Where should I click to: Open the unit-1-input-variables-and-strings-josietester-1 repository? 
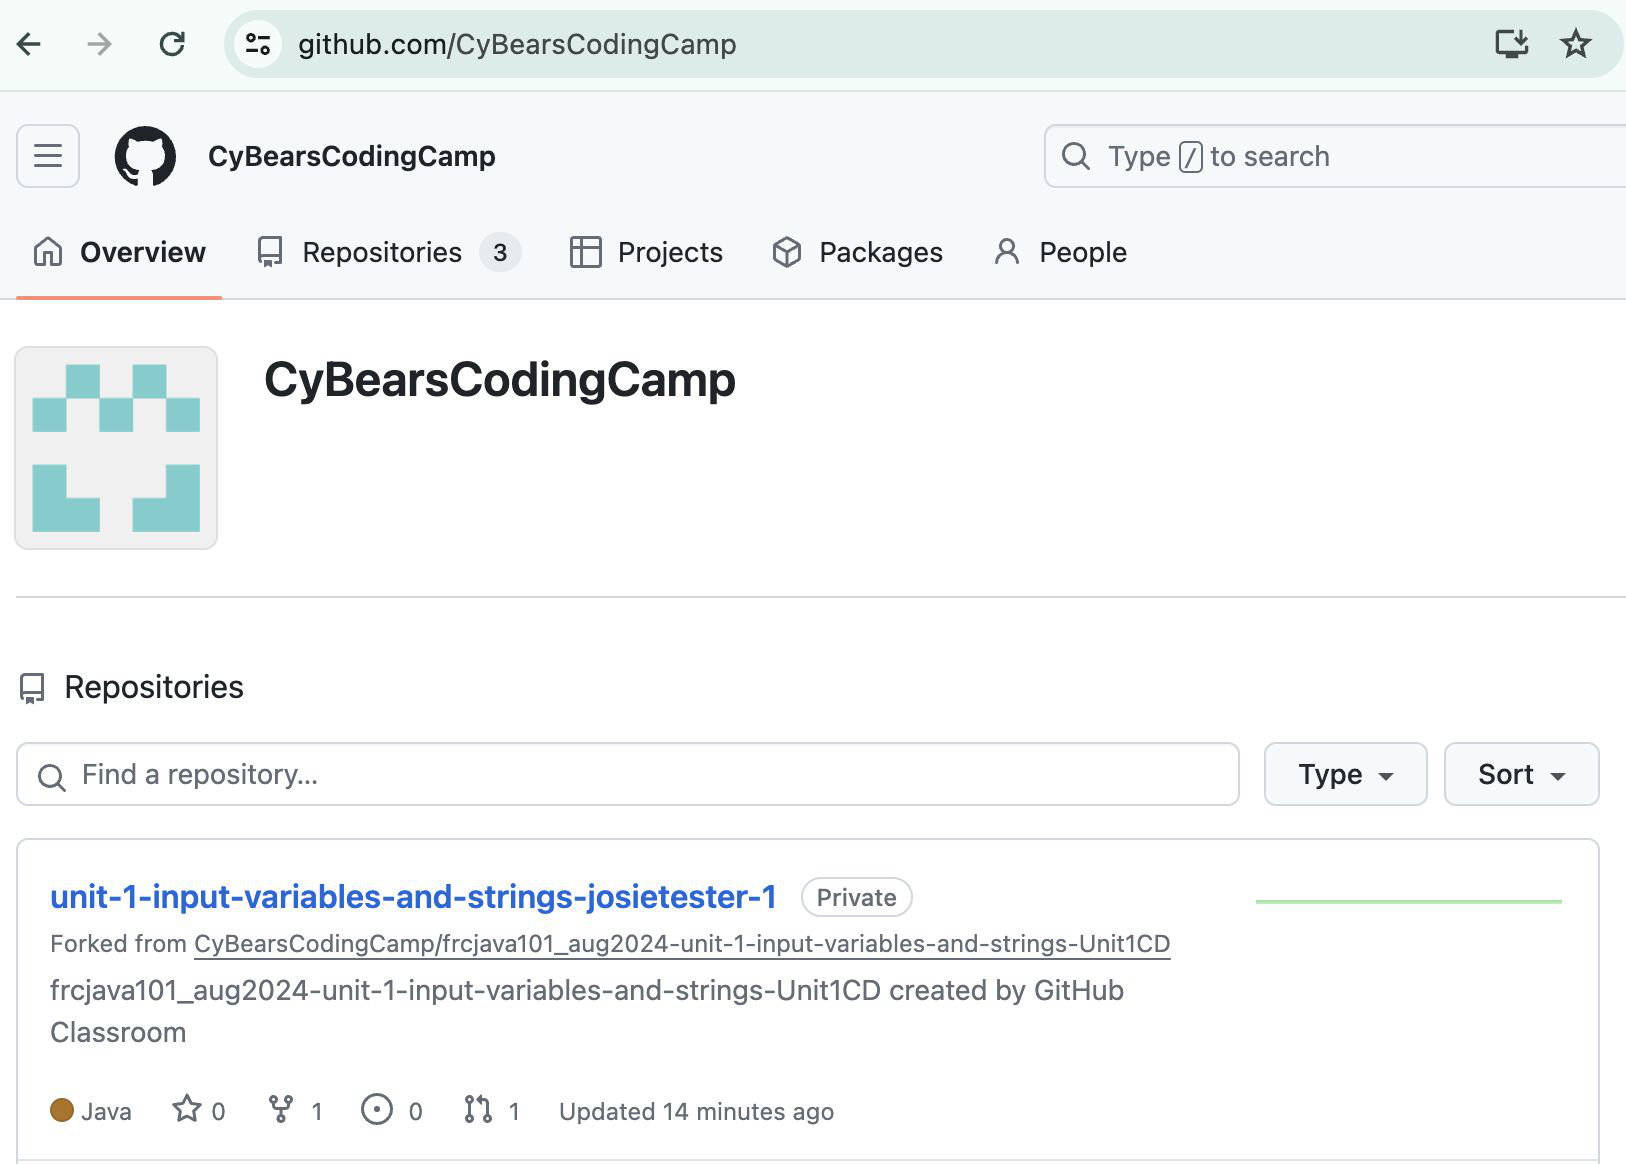[413, 897]
